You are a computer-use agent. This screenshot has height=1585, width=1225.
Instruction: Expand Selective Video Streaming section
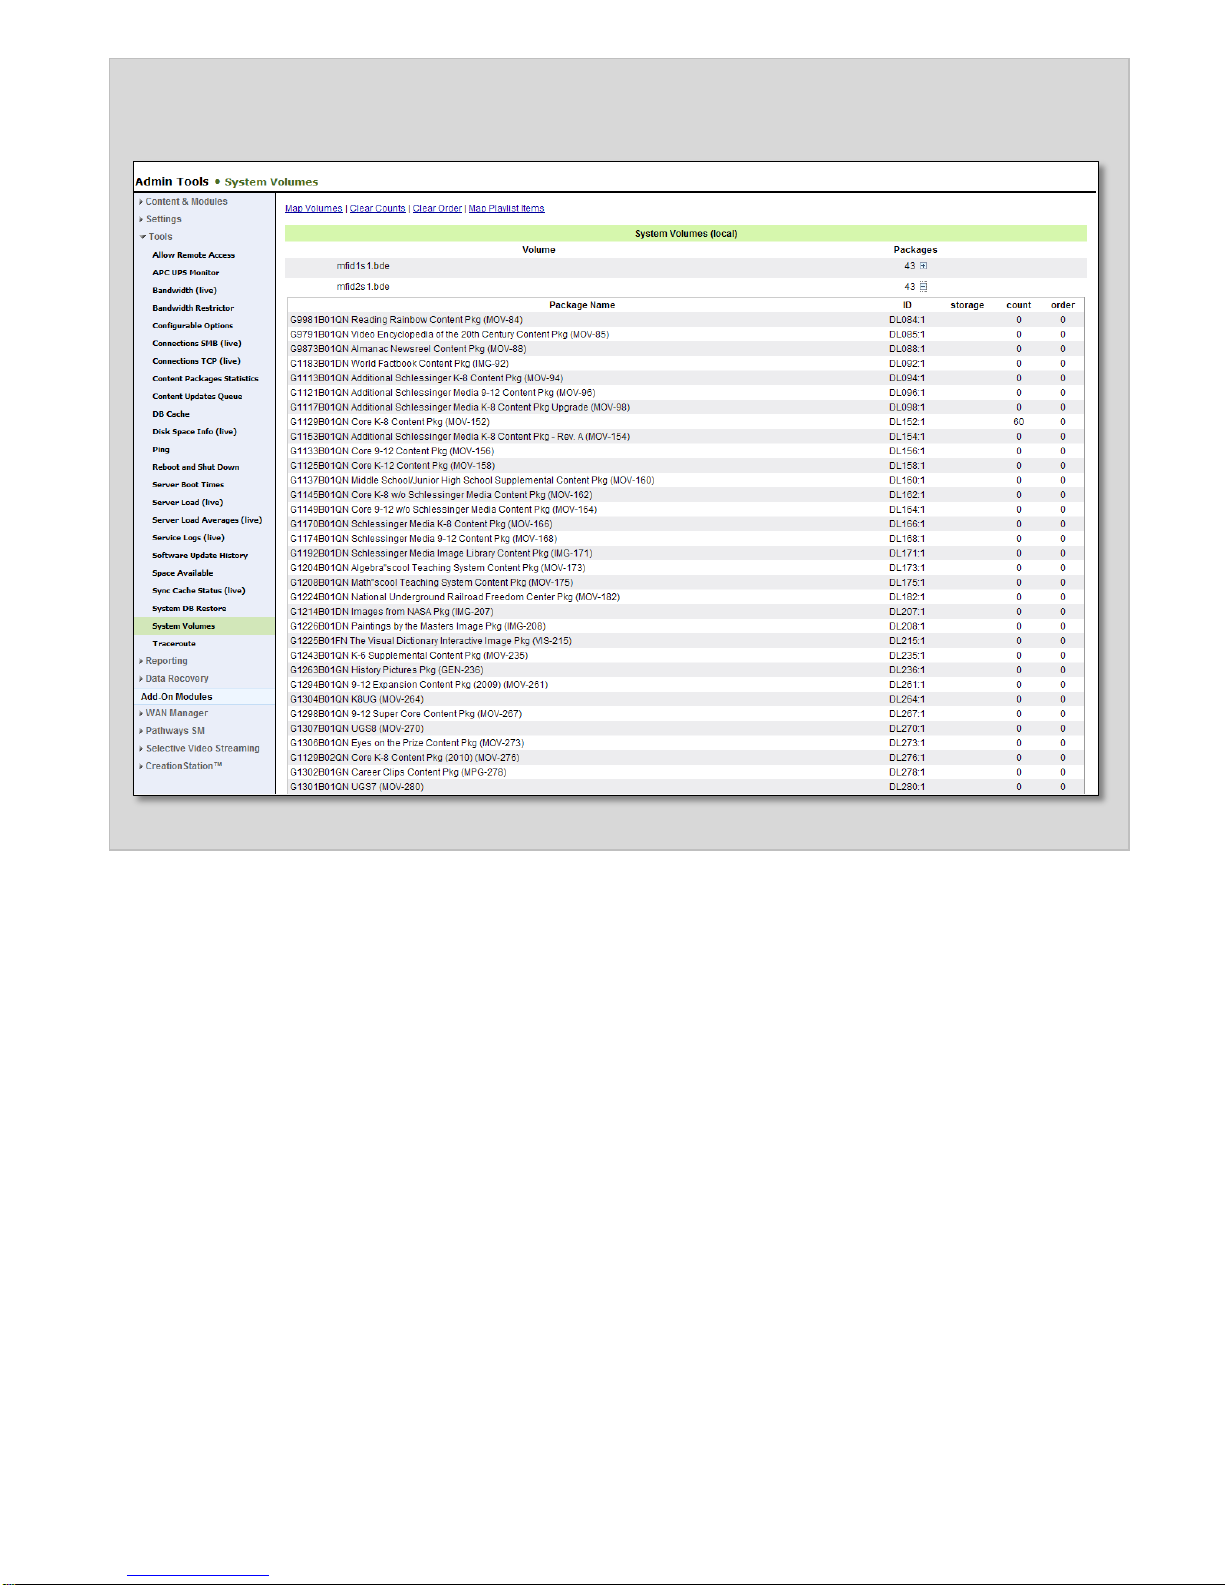coord(202,749)
